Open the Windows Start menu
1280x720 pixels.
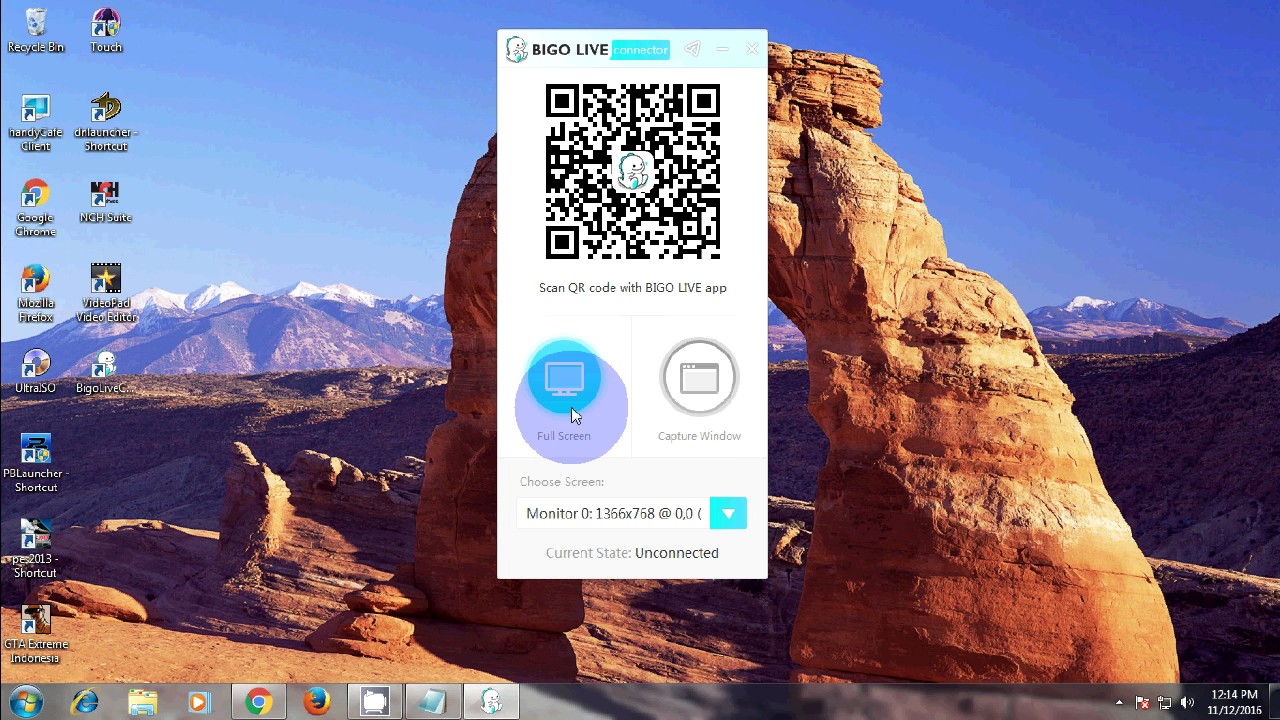tap(27, 702)
